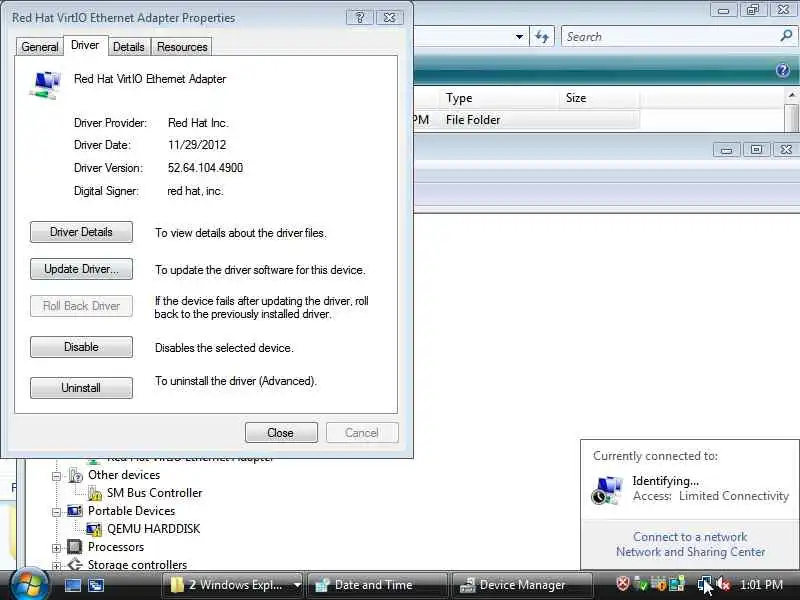Click the driver installation tray icon
800x600 pixels.
click(677, 584)
